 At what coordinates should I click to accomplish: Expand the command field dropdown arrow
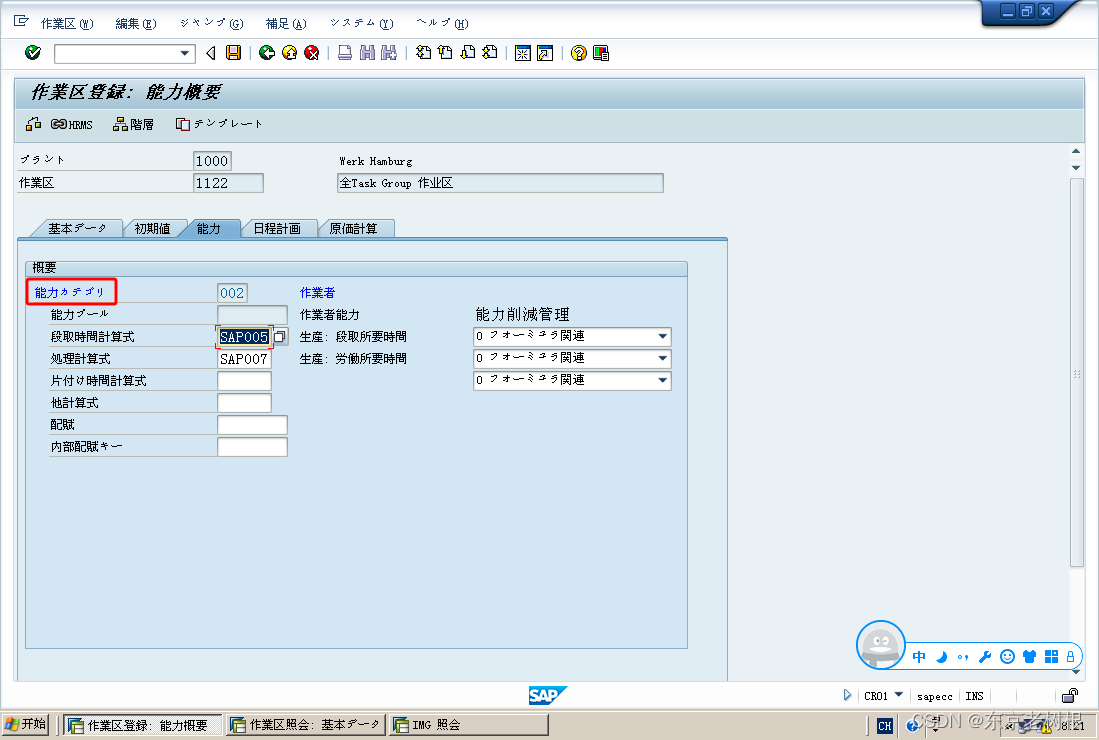pos(182,53)
